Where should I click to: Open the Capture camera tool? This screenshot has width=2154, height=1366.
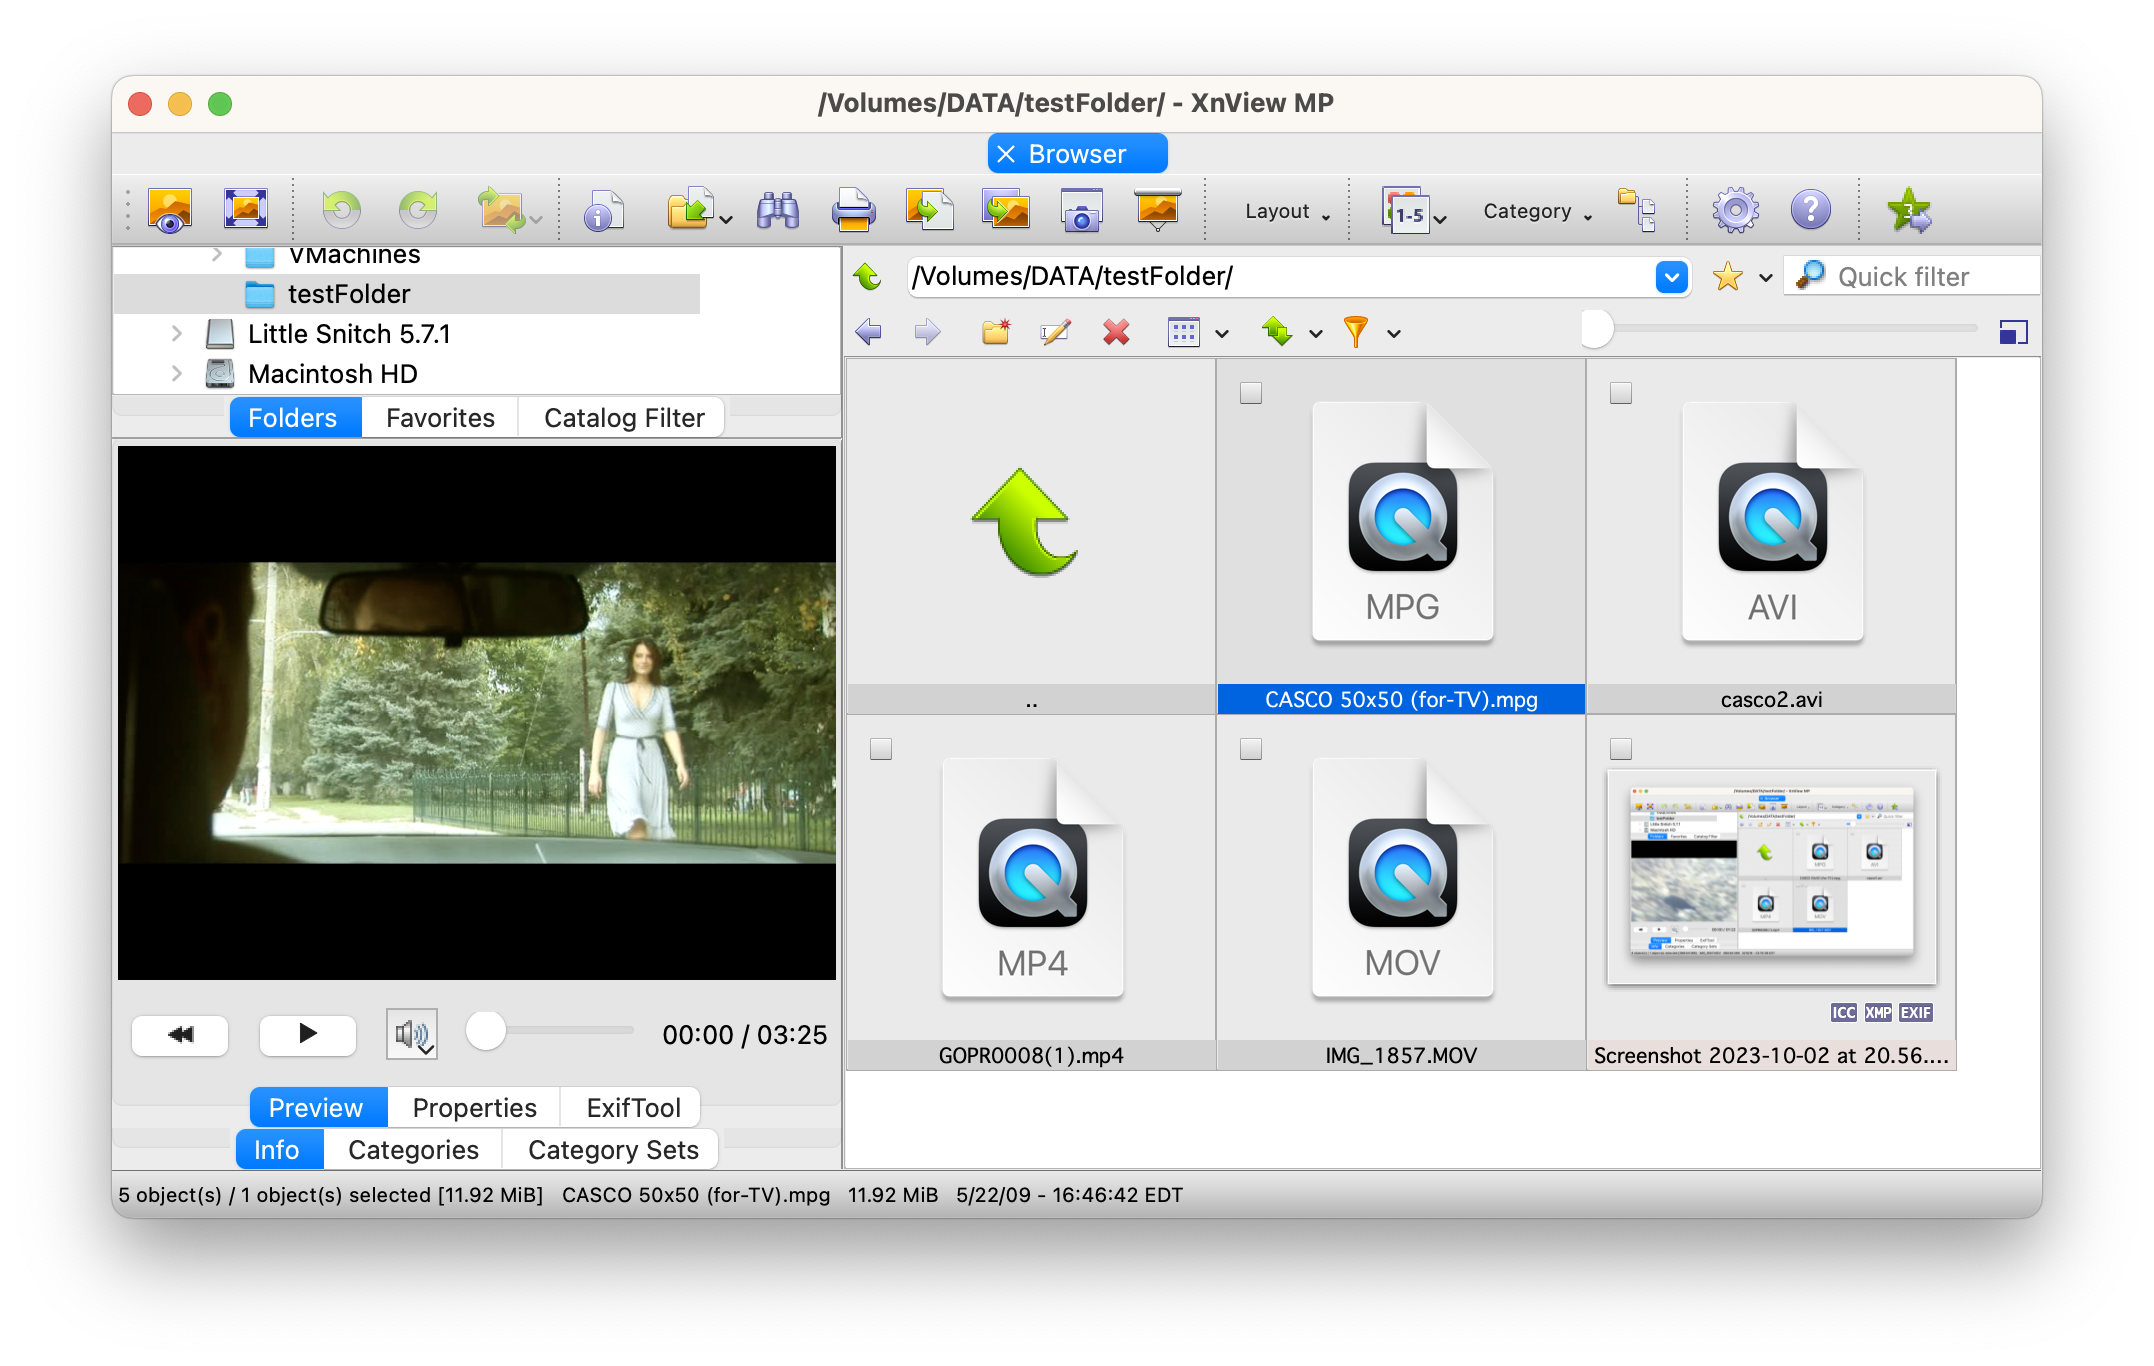1081,211
